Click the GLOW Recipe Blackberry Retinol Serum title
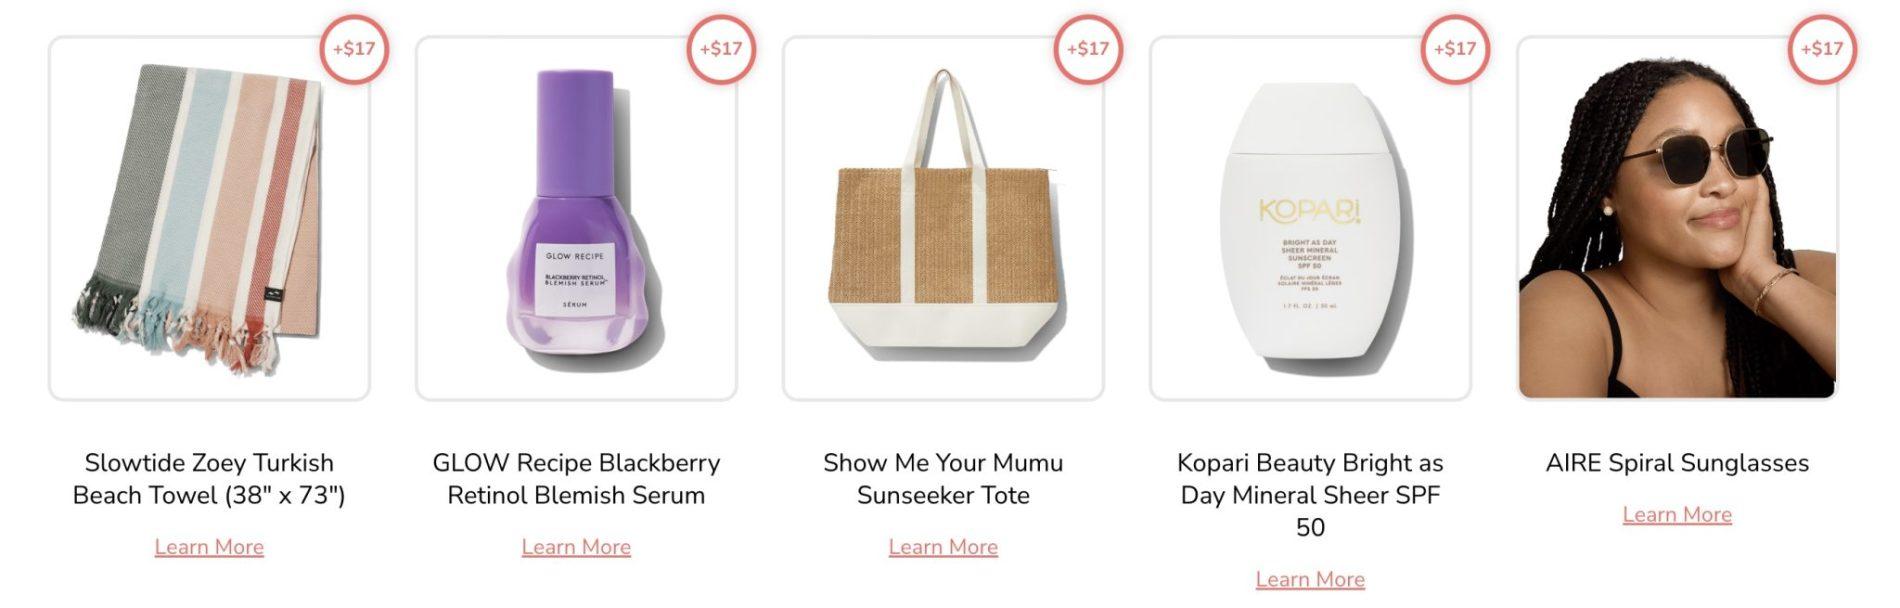The width and height of the screenshot is (1900, 608). 576,479
